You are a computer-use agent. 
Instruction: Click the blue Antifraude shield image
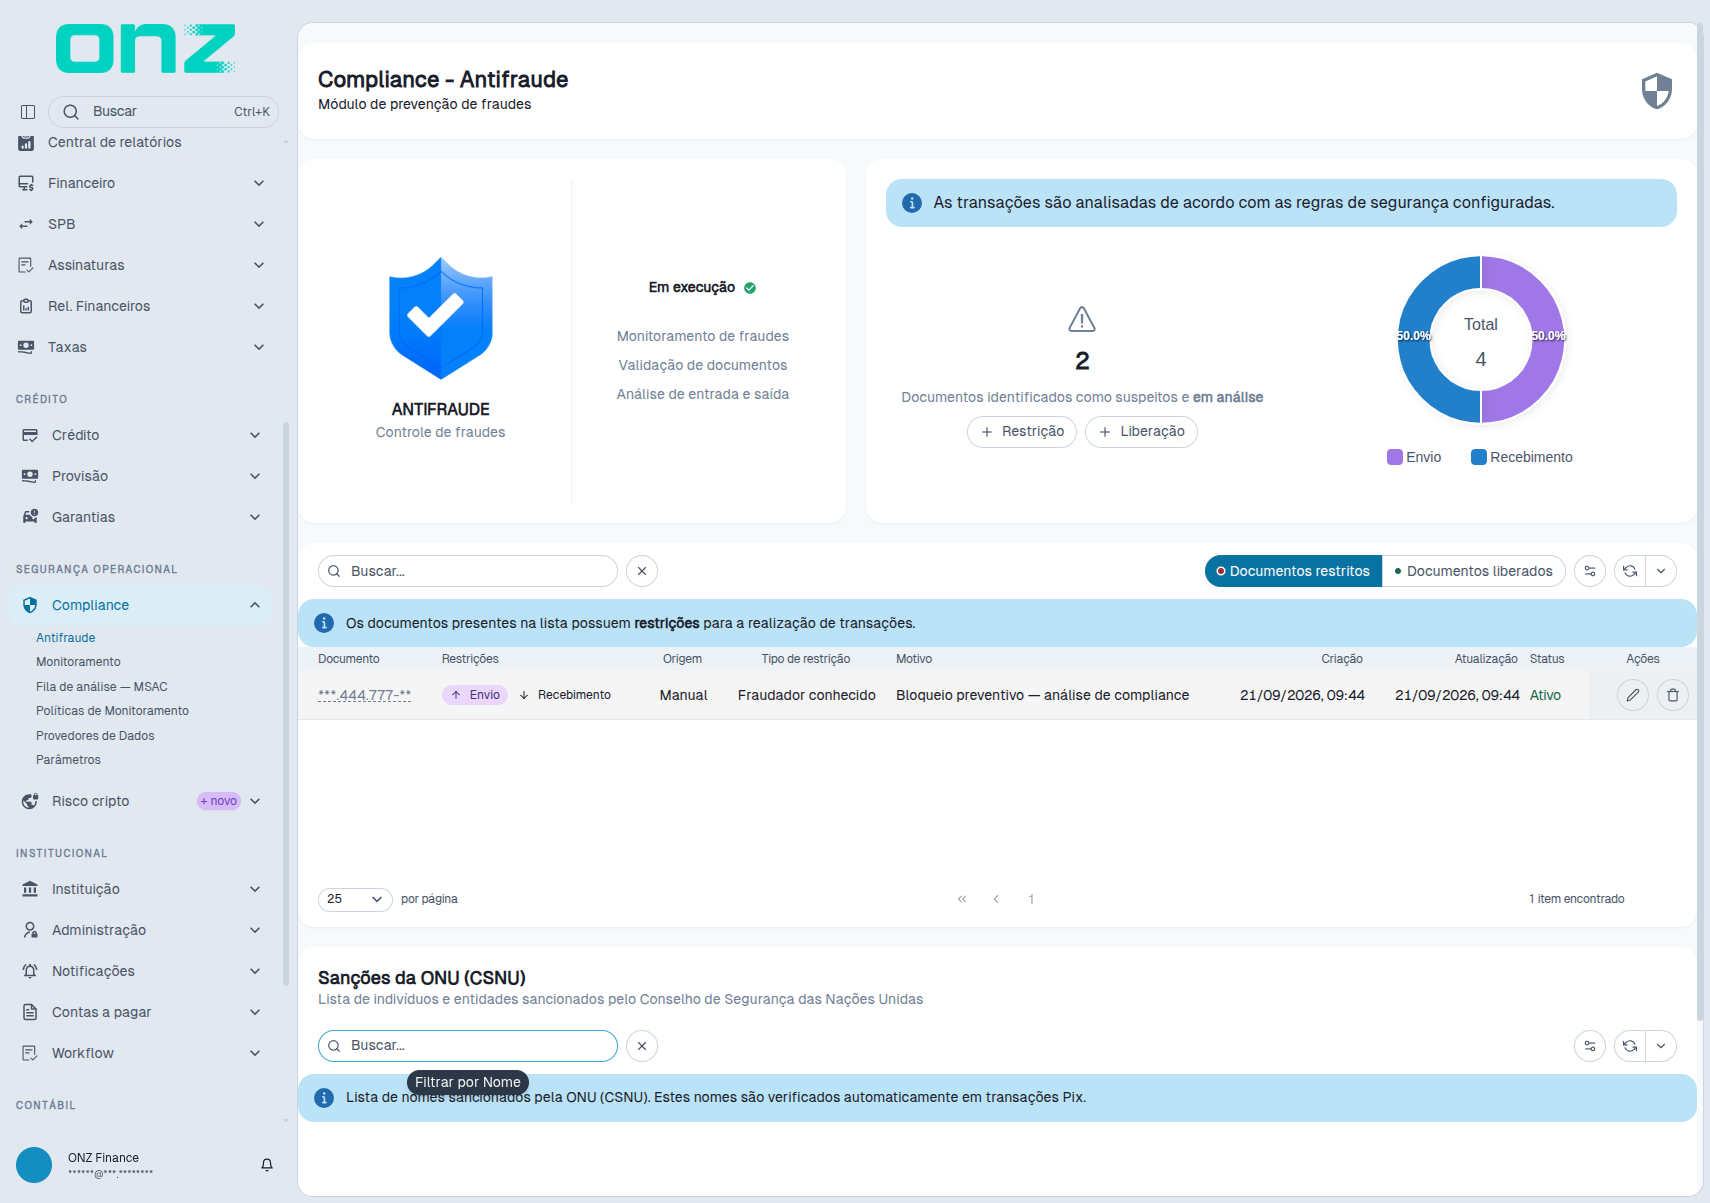[441, 318]
